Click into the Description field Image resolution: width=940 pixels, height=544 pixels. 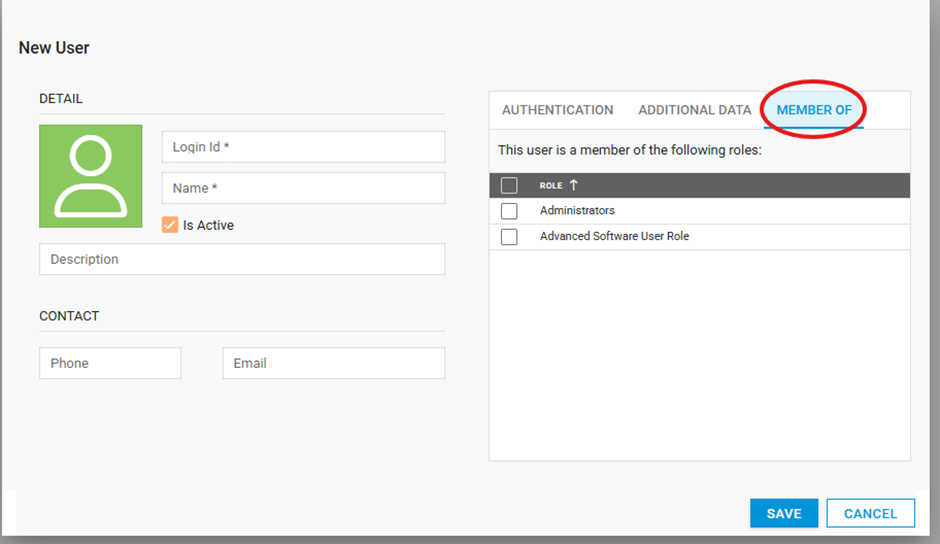[242, 259]
